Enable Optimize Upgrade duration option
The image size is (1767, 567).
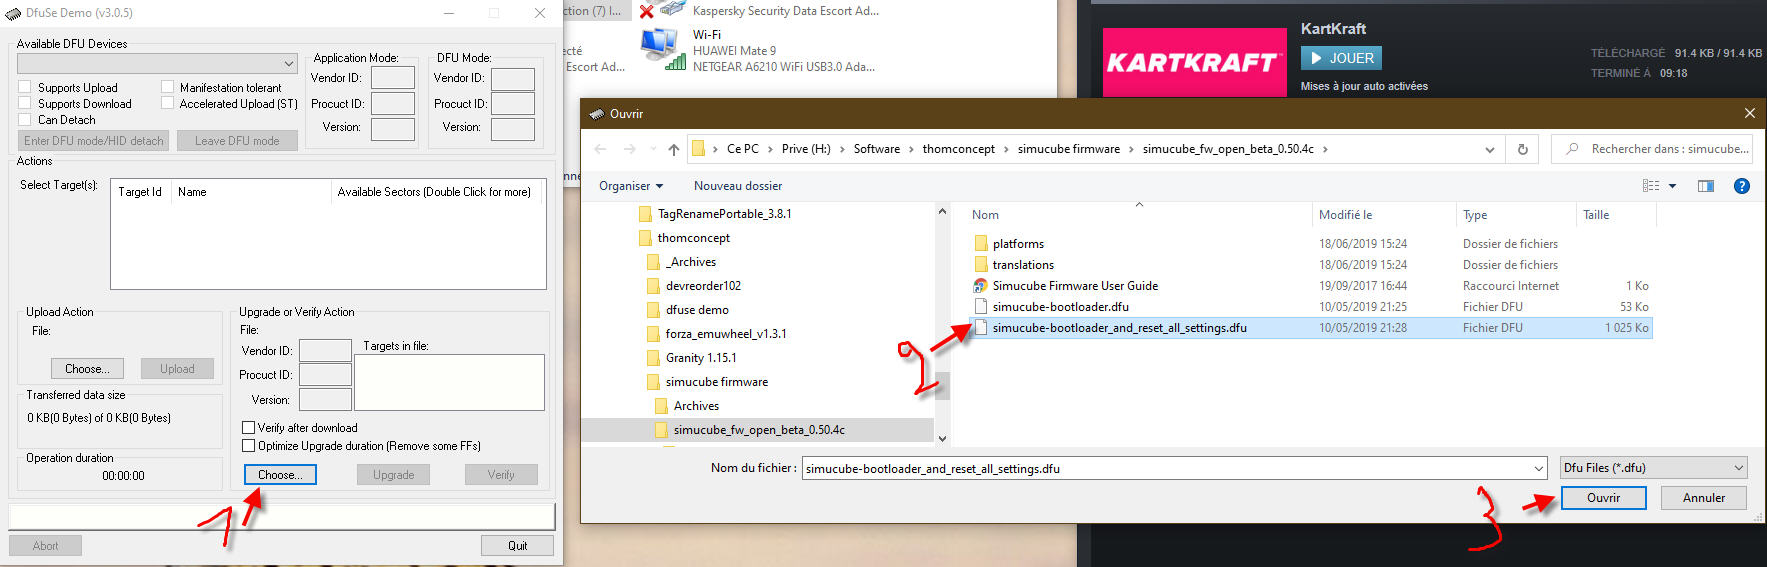(x=248, y=446)
